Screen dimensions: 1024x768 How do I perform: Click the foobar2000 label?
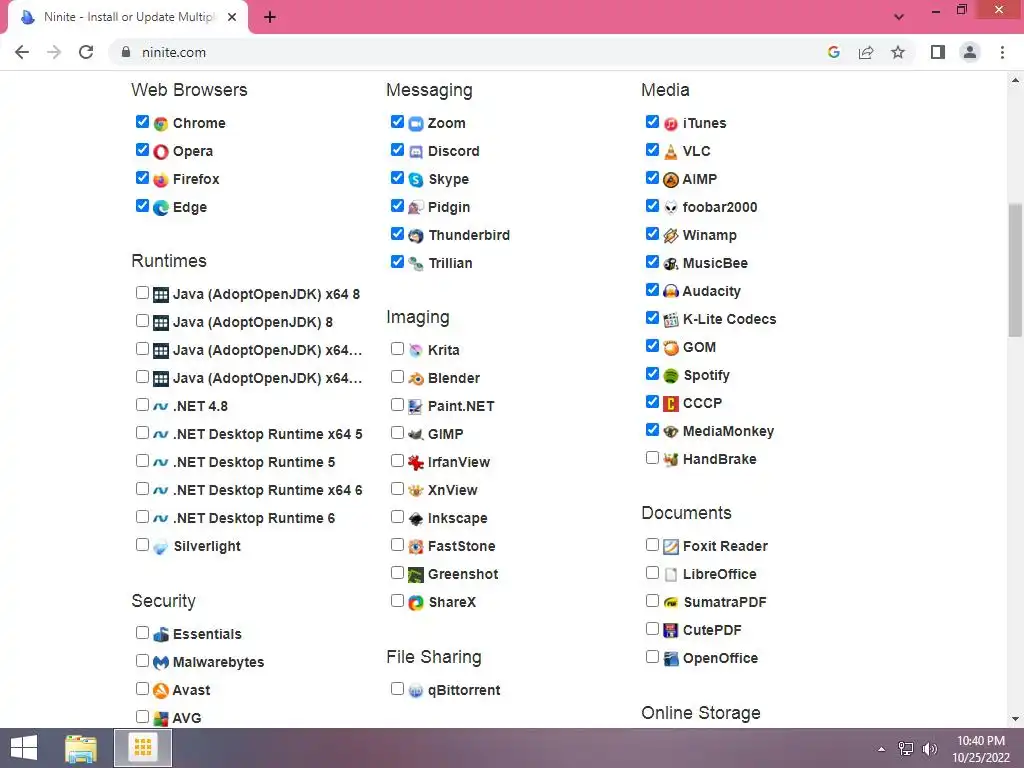point(720,207)
